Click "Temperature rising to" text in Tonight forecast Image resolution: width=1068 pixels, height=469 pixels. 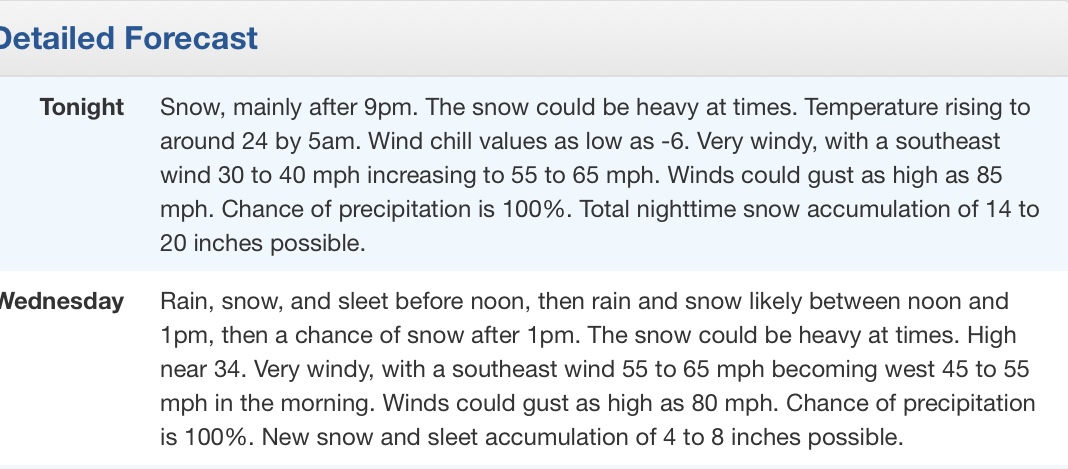click(x=917, y=108)
